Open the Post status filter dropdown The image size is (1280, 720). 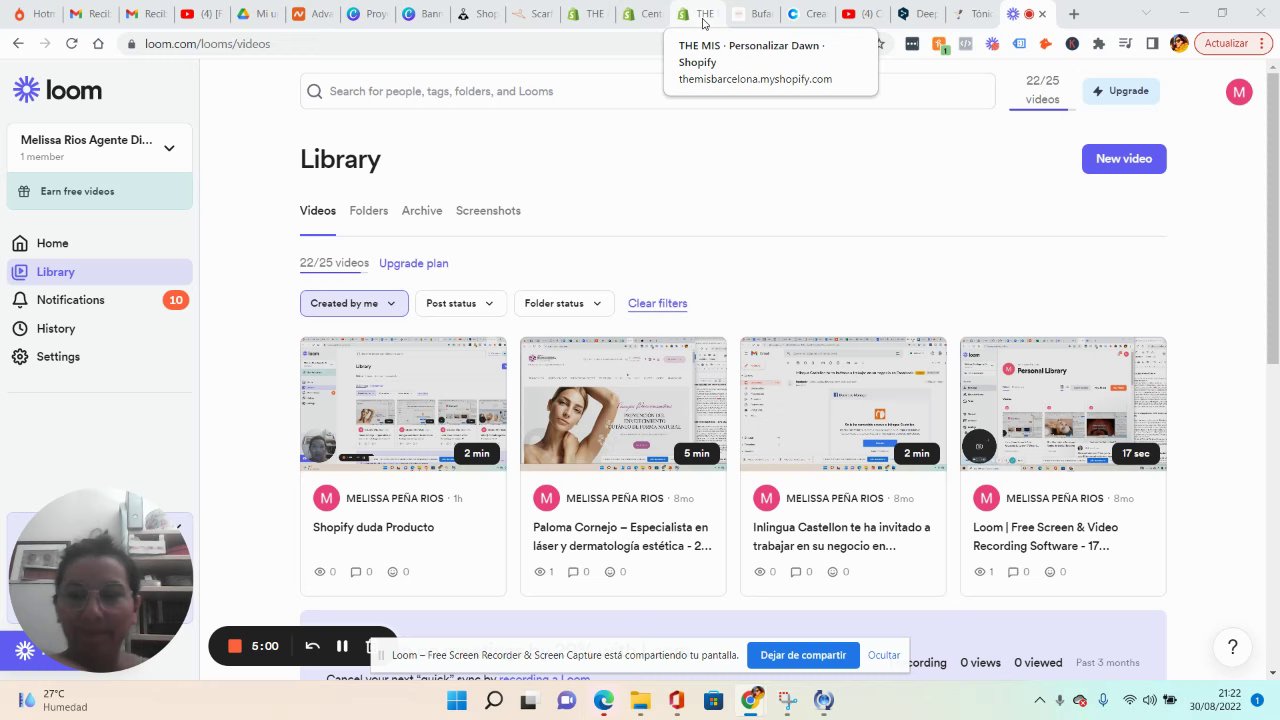(x=460, y=303)
